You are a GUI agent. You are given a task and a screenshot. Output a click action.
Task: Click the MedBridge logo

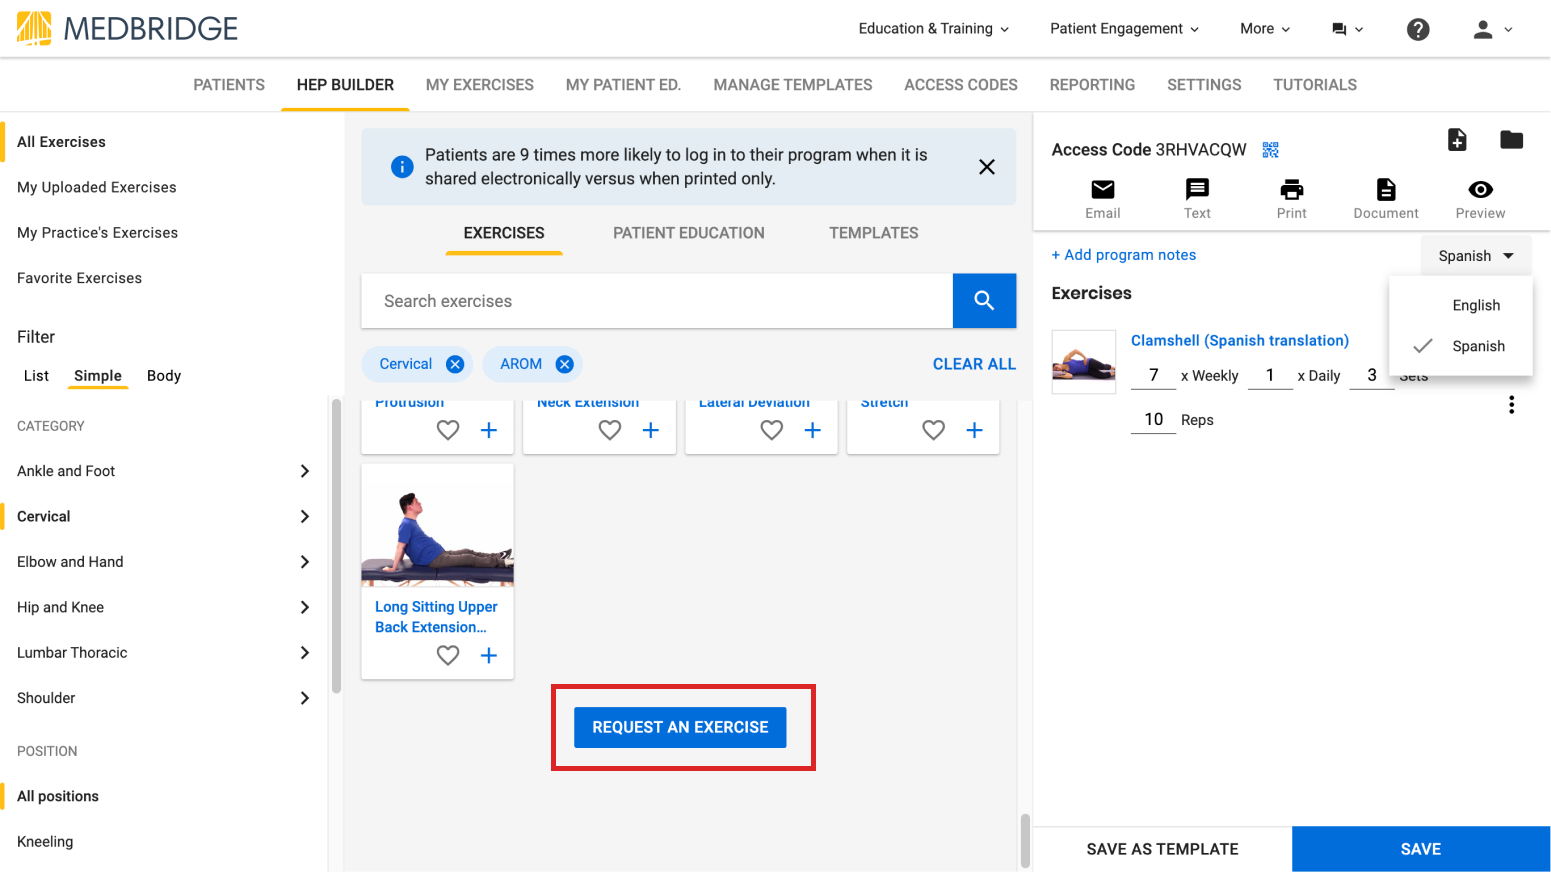click(x=128, y=28)
